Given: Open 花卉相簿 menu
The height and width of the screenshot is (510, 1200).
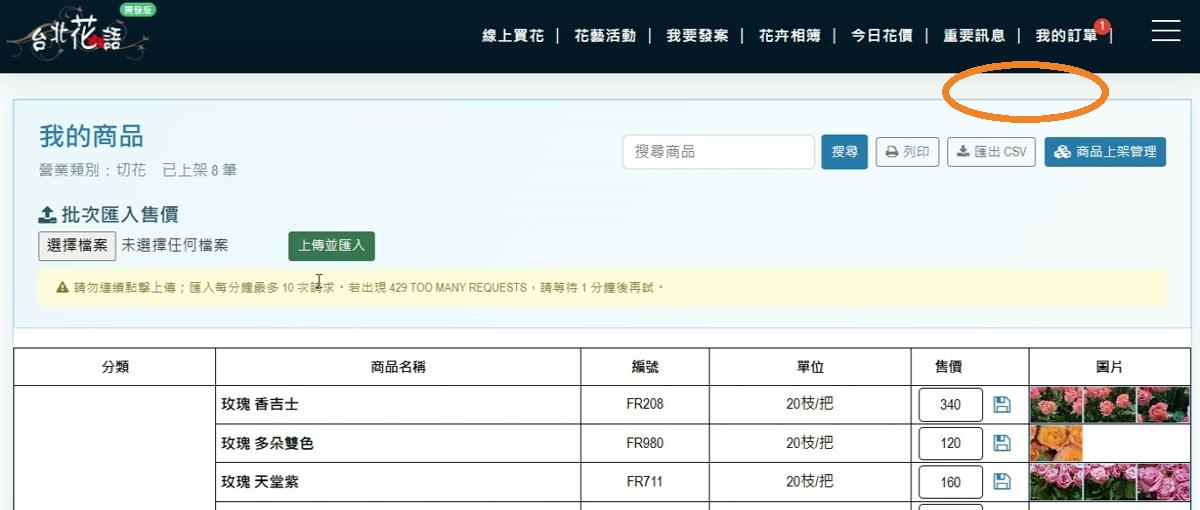Looking at the screenshot, I should coord(789,36).
